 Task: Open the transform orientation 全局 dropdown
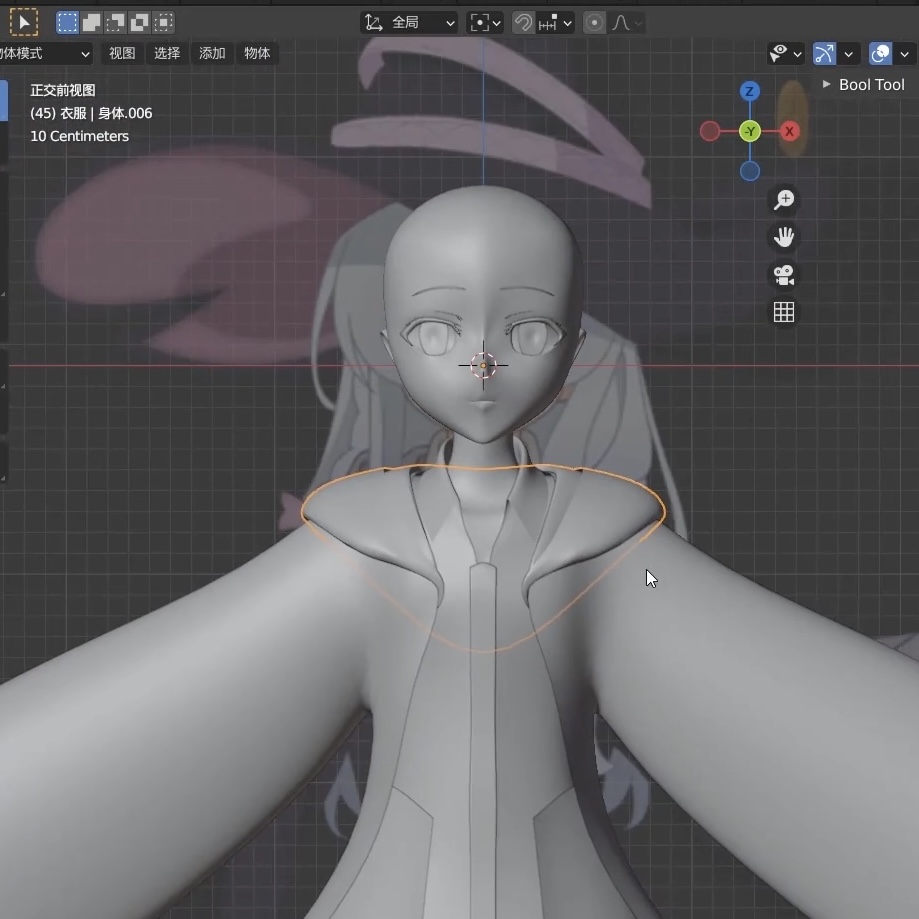pos(409,23)
